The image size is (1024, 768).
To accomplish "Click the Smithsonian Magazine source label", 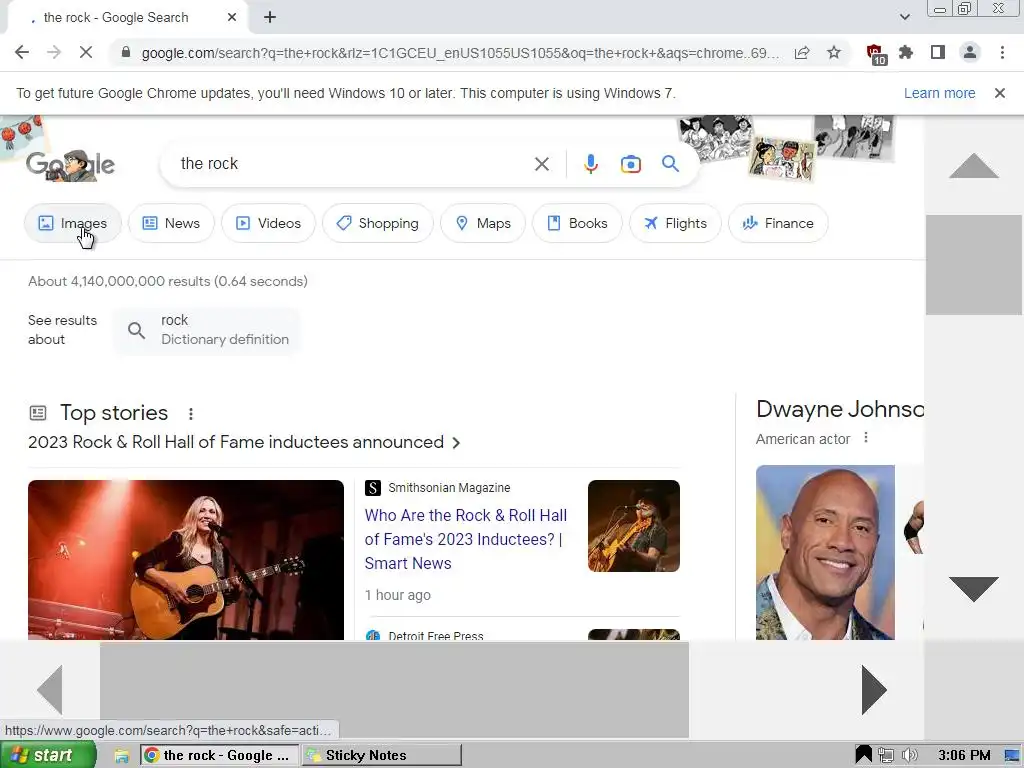I will 449,488.
